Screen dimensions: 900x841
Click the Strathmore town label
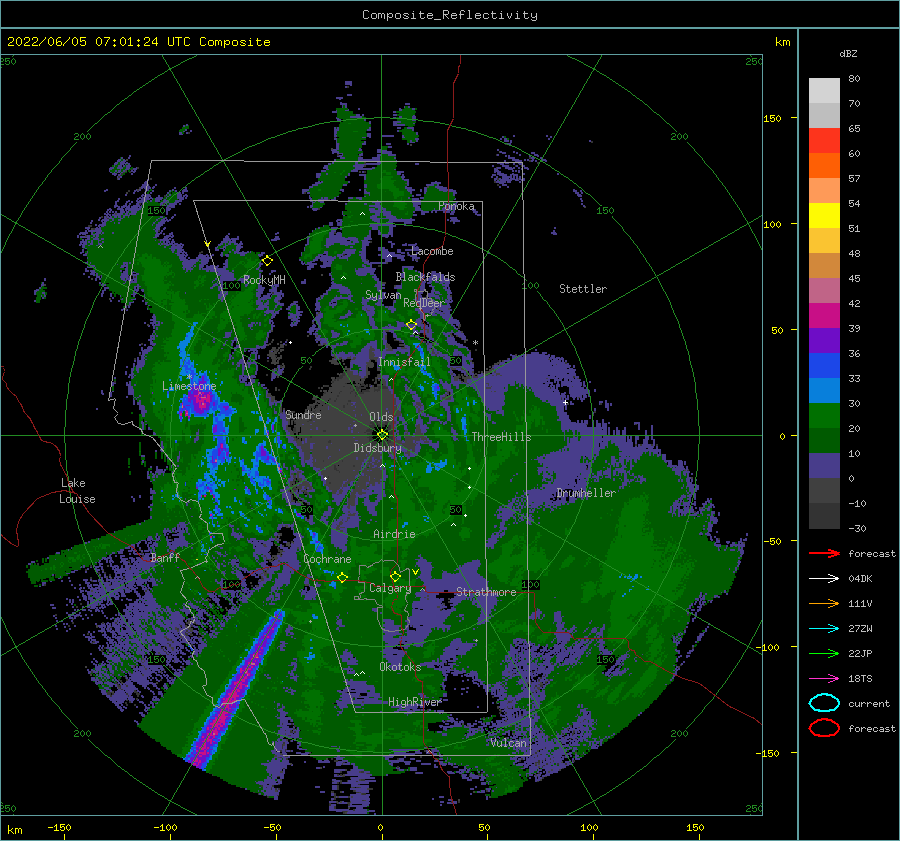coord(486,592)
